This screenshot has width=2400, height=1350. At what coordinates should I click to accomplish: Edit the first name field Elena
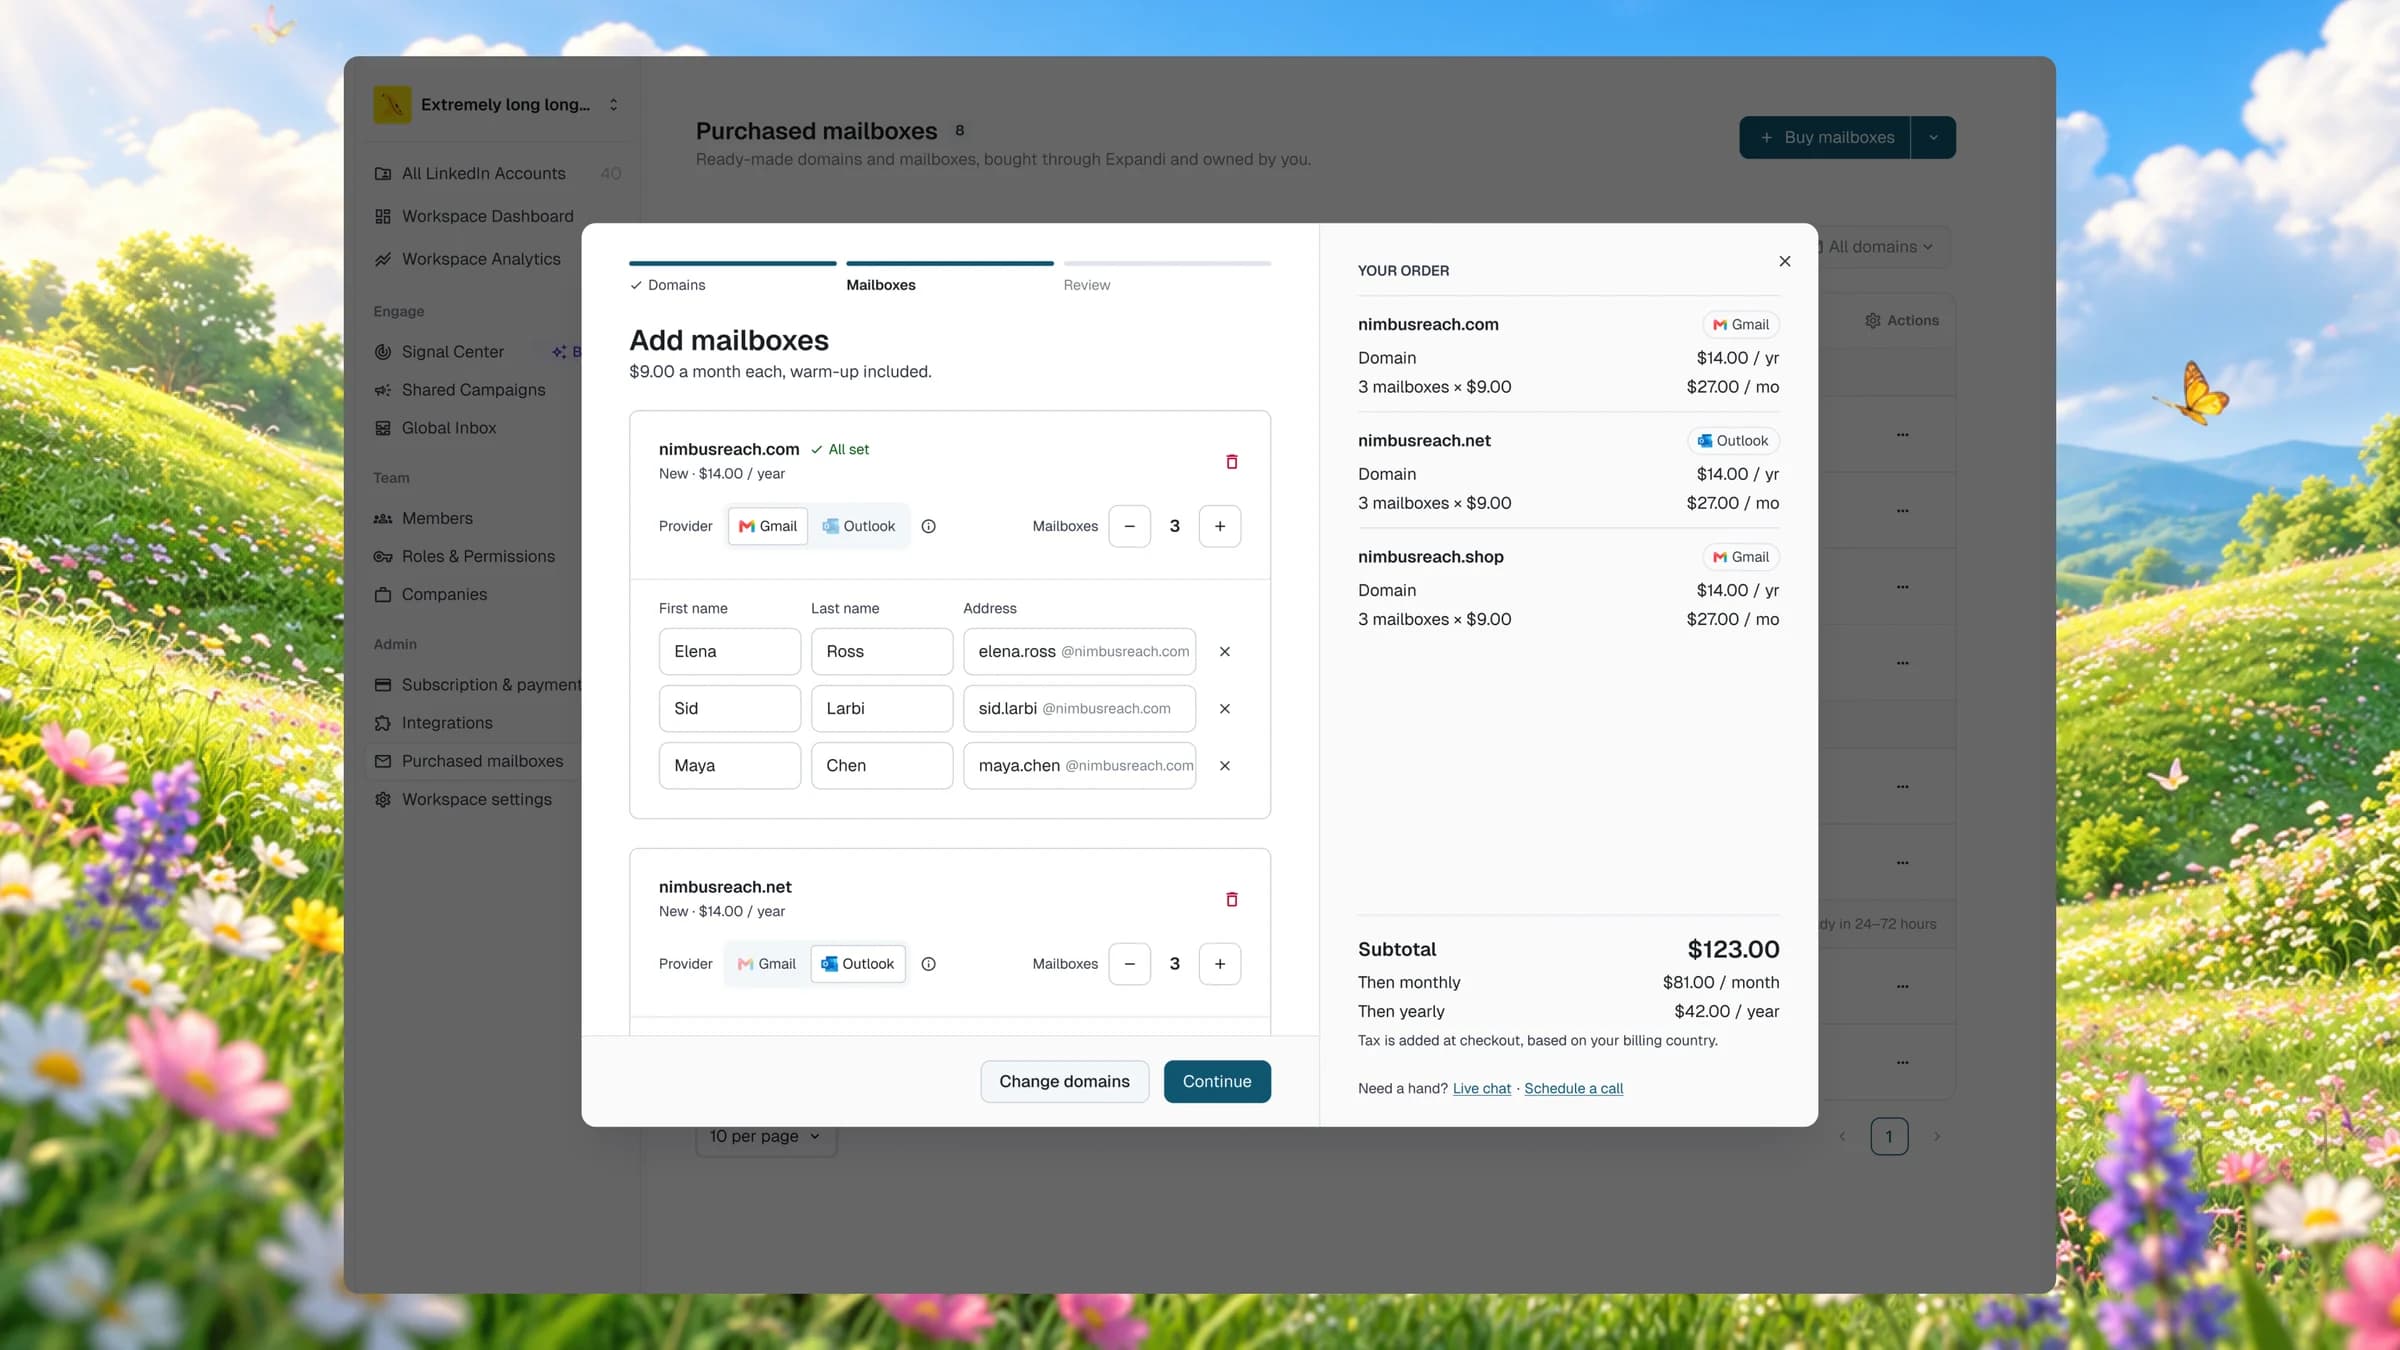coord(730,651)
